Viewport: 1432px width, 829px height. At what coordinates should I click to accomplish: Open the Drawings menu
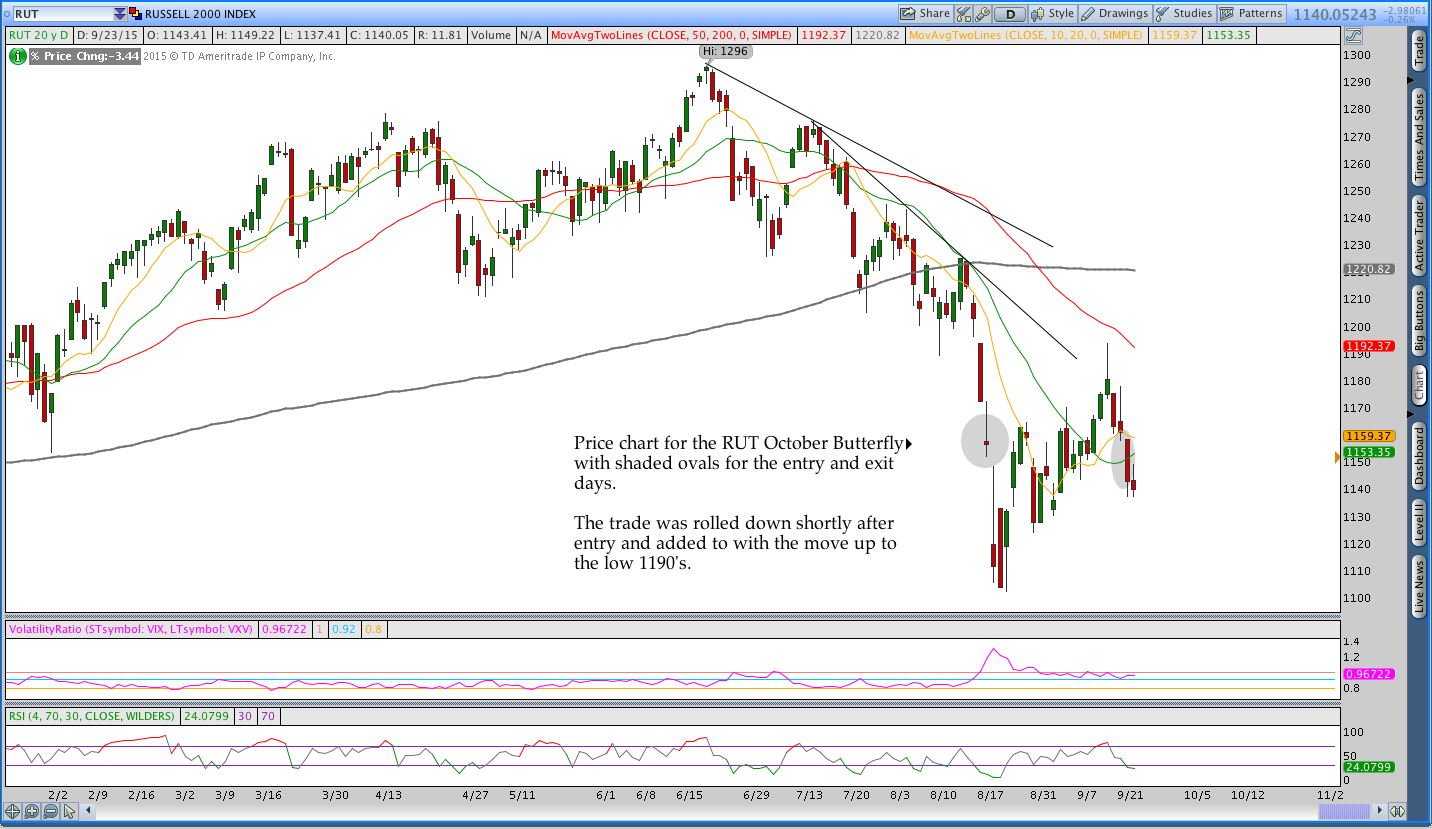pyautogui.click(x=1116, y=14)
